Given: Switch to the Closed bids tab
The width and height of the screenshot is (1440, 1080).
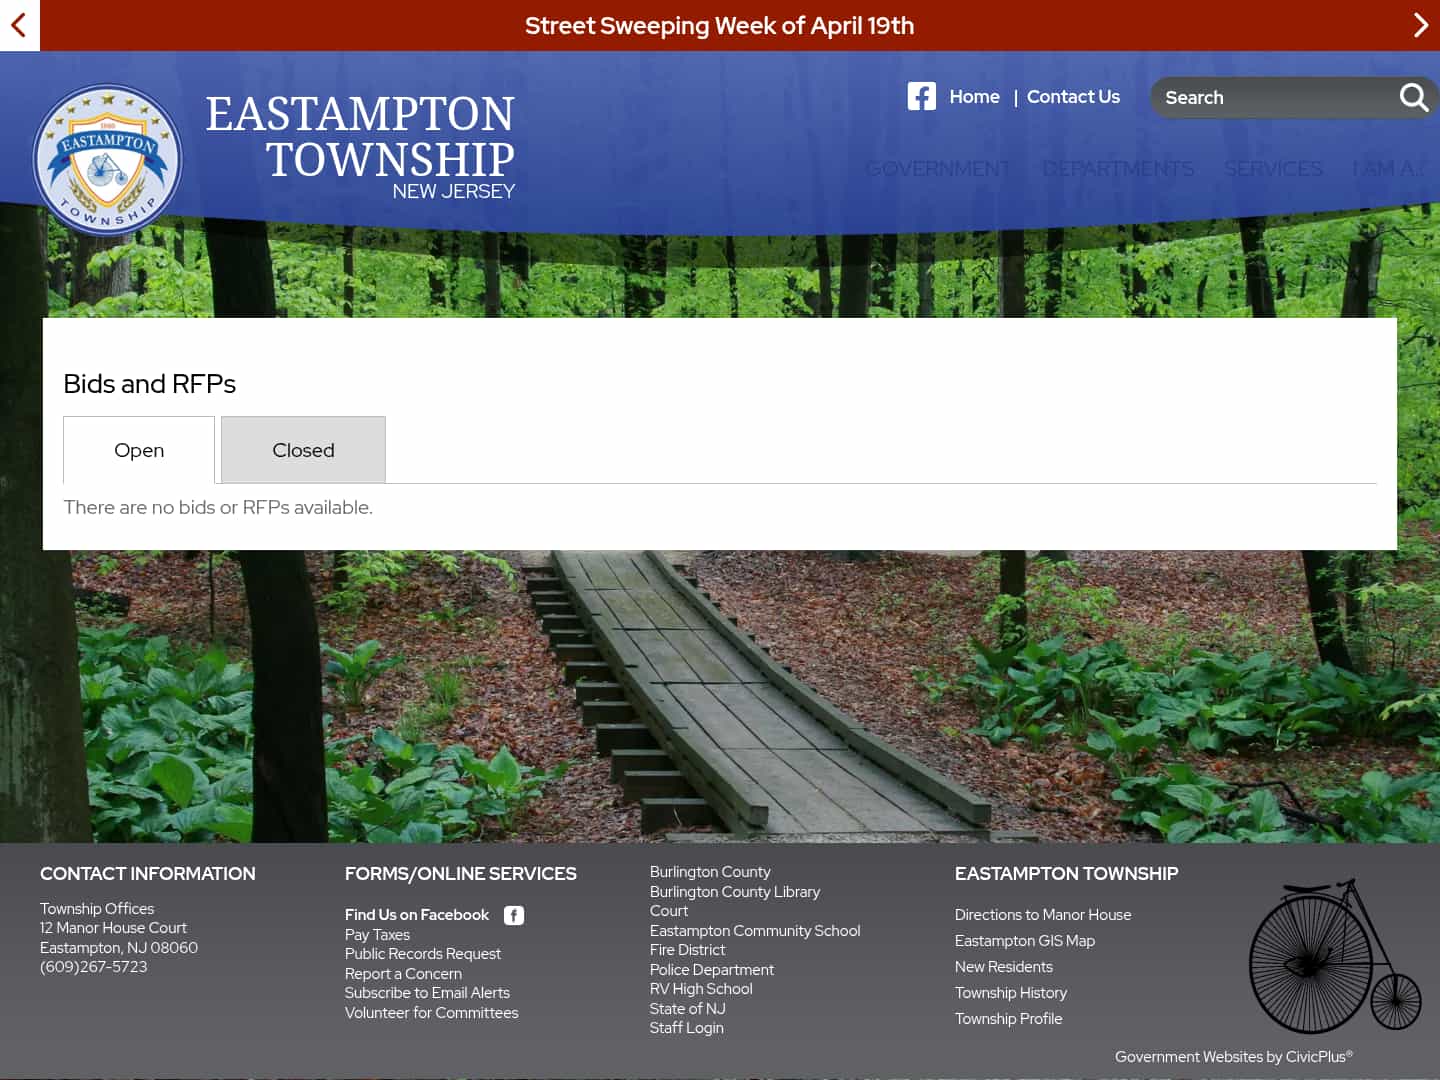Looking at the screenshot, I should 302,450.
